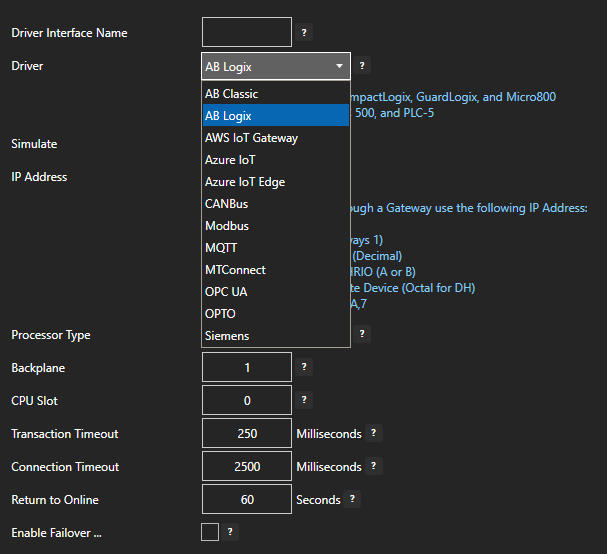This screenshot has height=554, width=607.
Task: Click the Driver Interface Name text field
Action: tap(247, 33)
